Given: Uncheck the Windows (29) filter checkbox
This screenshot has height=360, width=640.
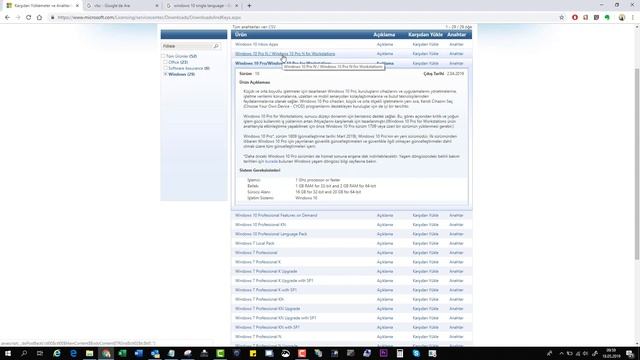Looking at the screenshot, I should tap(166, 75).
